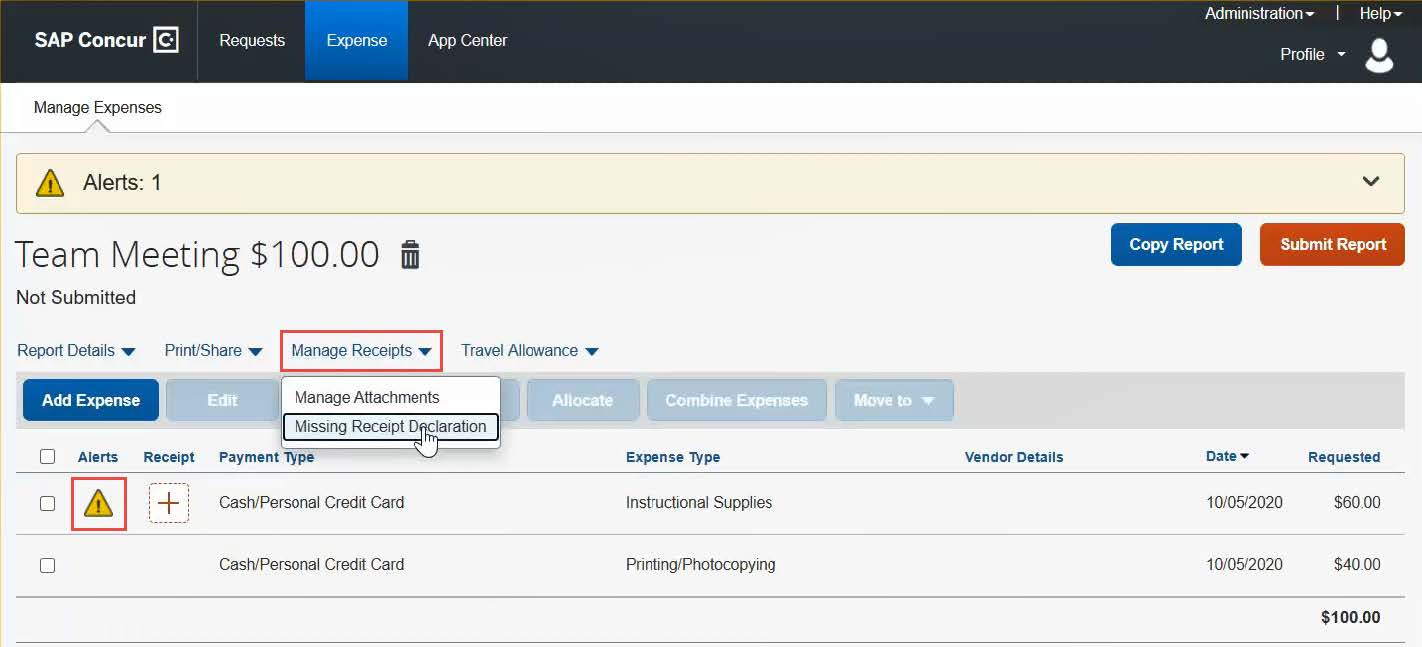1422x647 pixels.
Task: Select Missing Receipt Declaration menu item
Action: [390, 427]
